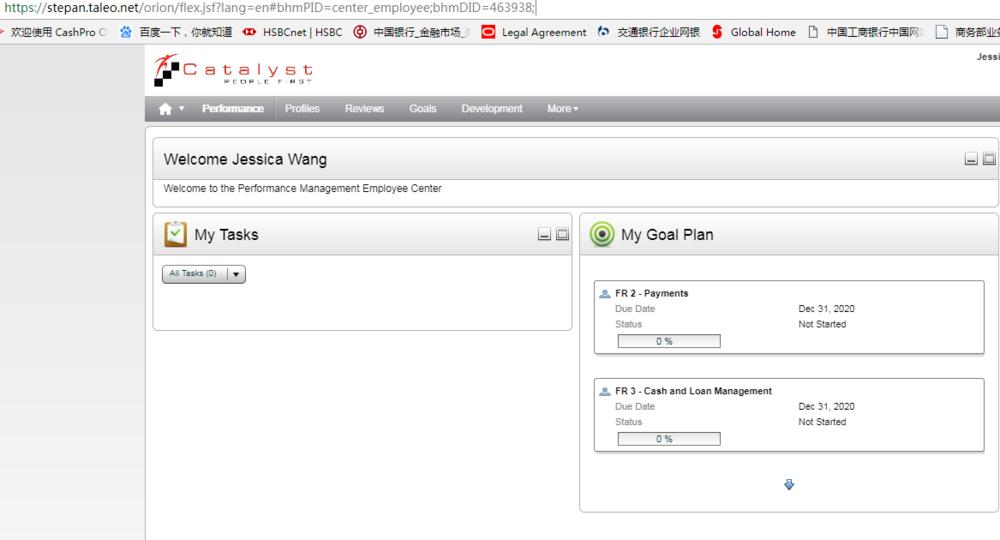Open the CashPro bookmark
This screenshot has height=540, width=1000.
pyautogui.click(x=54, y=32)
